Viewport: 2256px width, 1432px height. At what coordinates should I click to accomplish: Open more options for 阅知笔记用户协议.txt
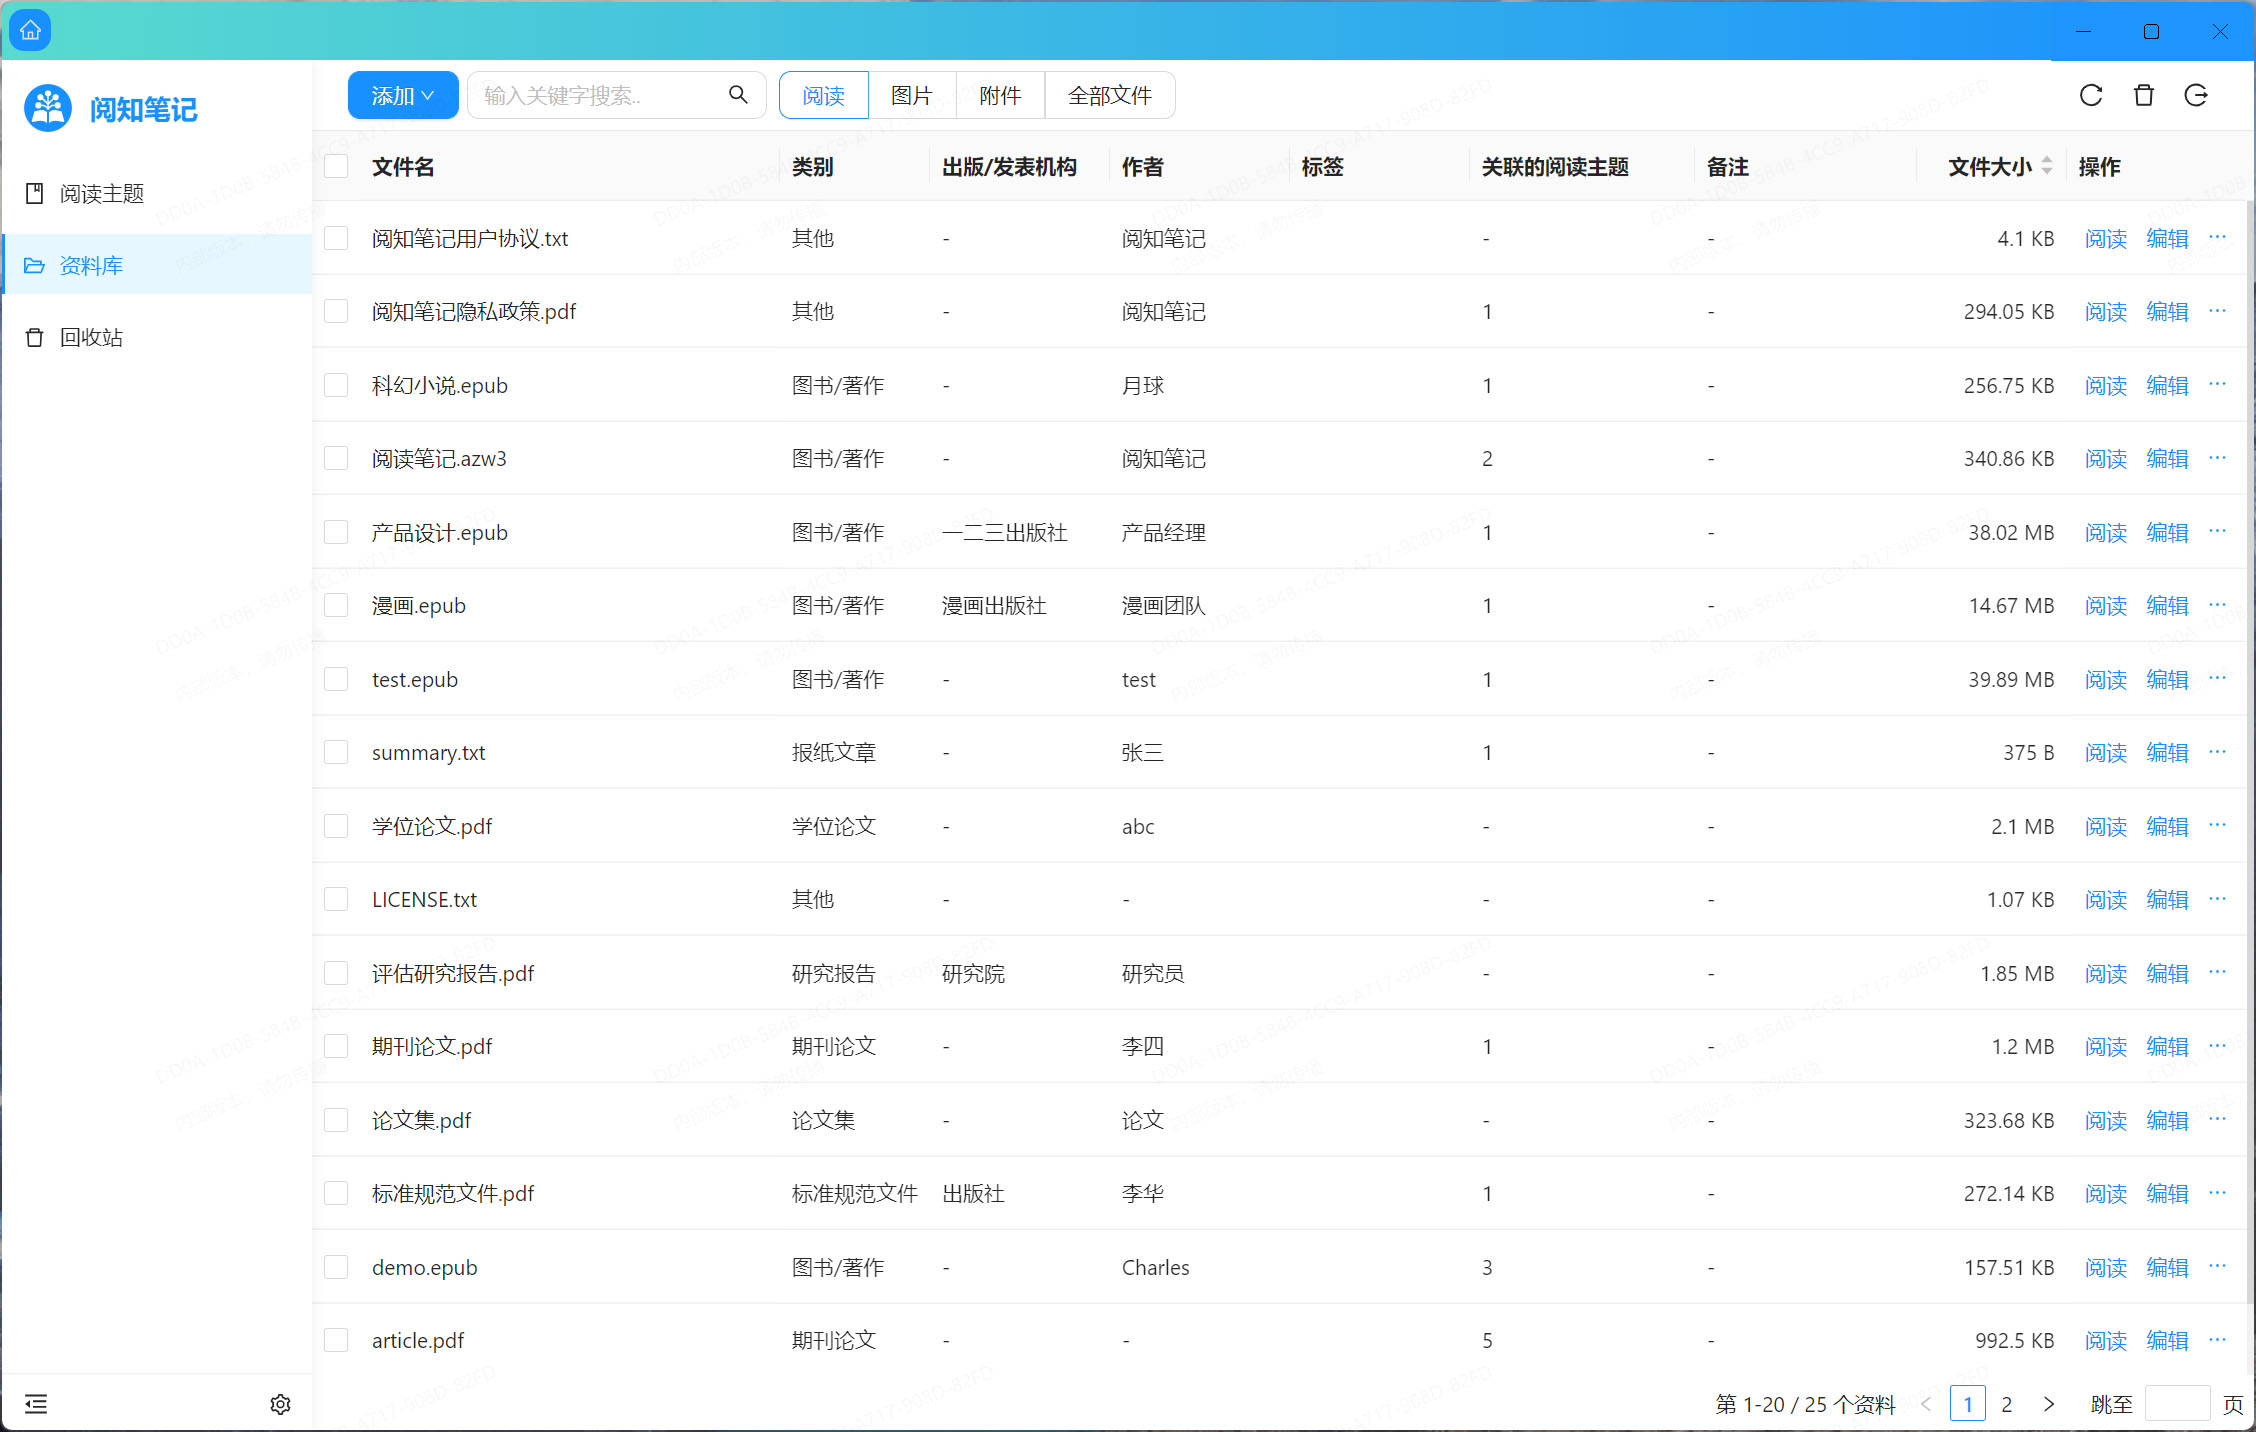coord(2217,238)
